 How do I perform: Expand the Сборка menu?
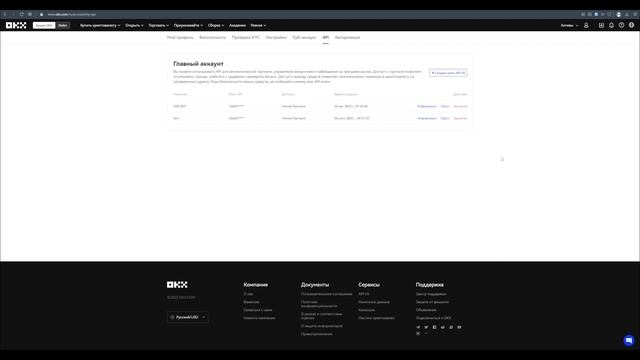[x=216, y=25]
